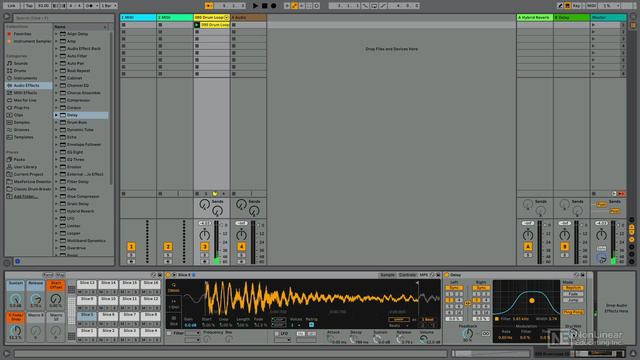The image size is (640, 360).
Task: Open the 1 Bar quantization dropdown
Action: [x=109, y=6]
